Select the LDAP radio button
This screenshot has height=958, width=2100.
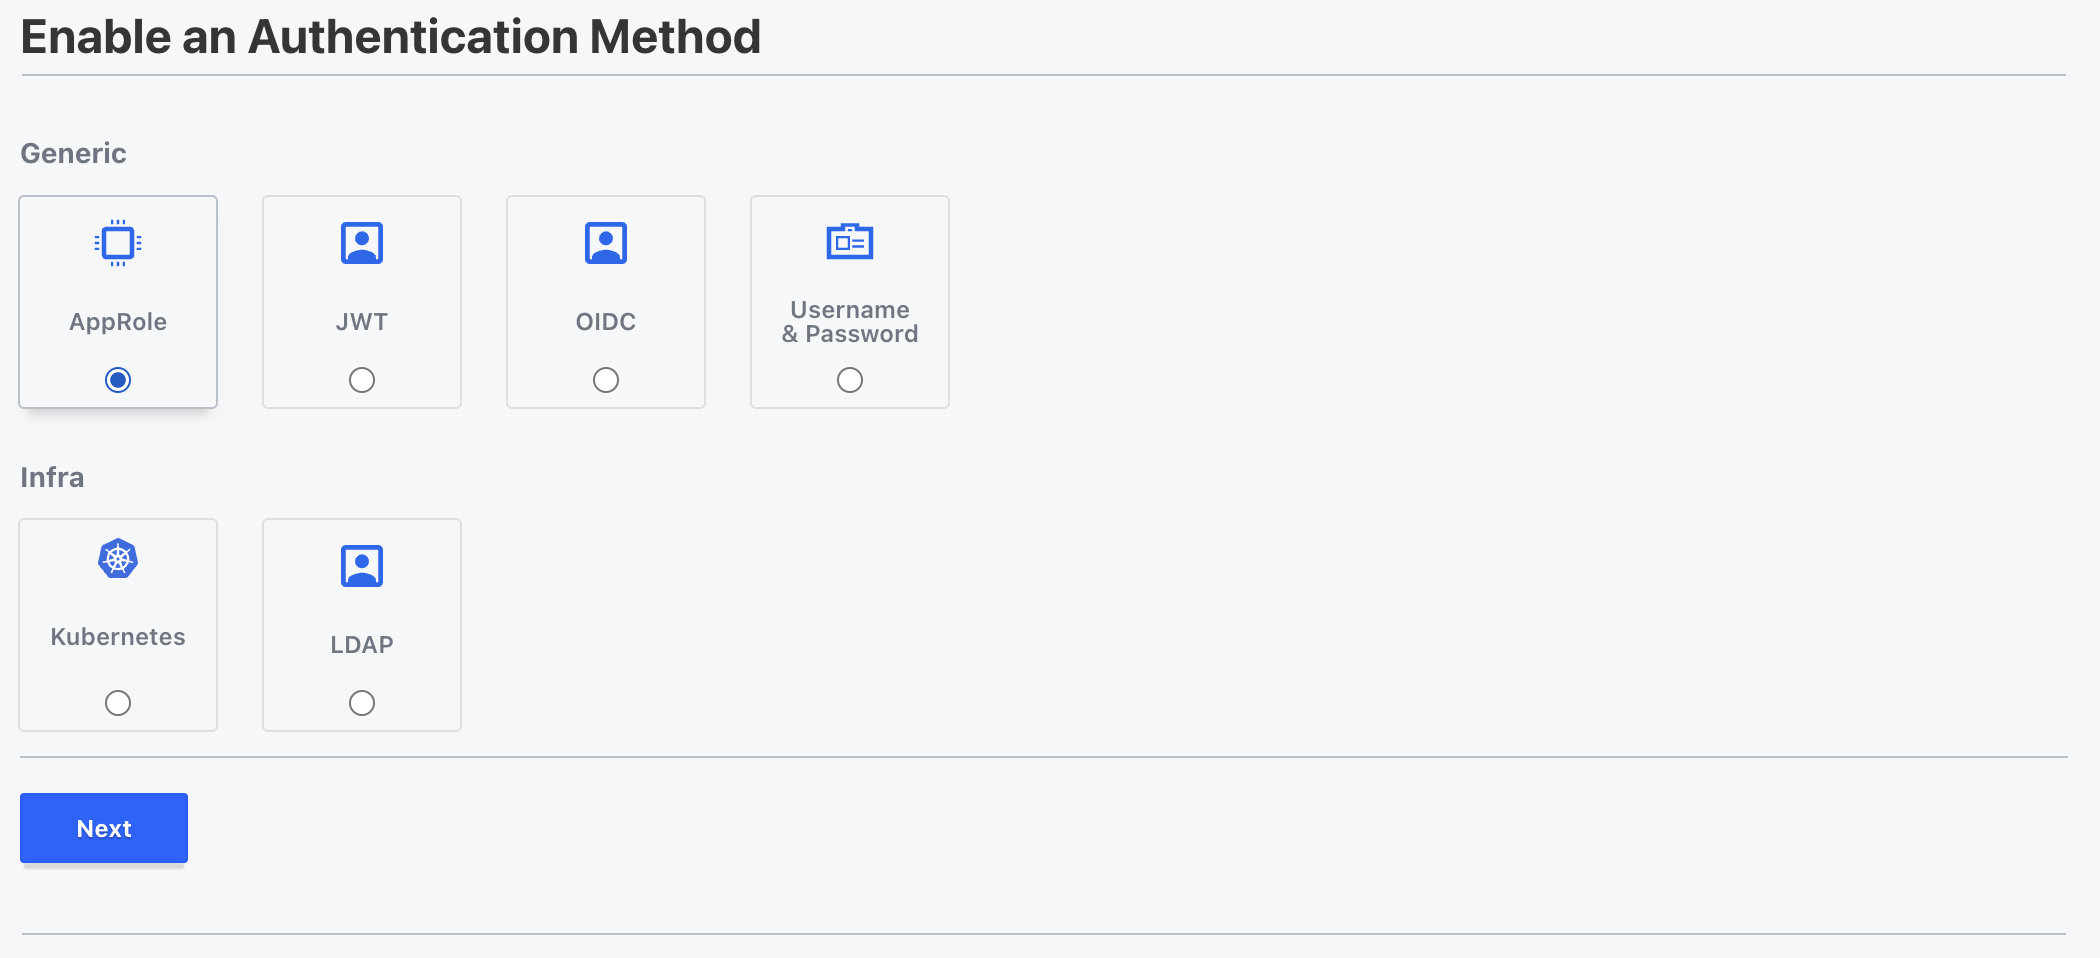(x=361, y=702)
